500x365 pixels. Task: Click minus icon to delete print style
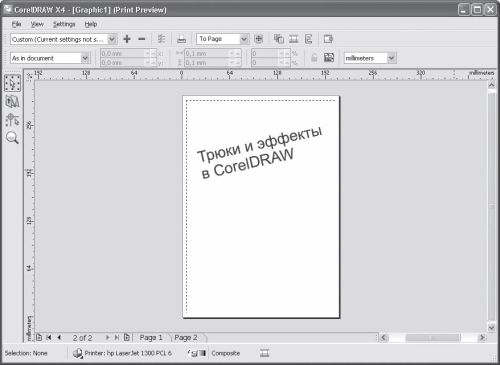(x=142, y=39)
